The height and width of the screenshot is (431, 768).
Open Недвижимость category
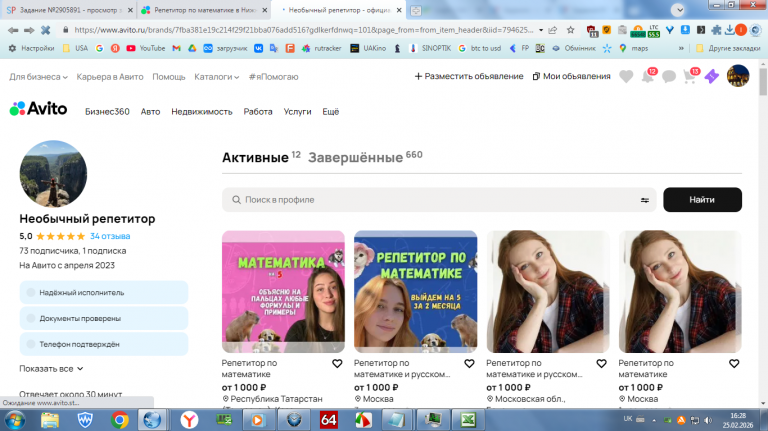pos(202,112)
